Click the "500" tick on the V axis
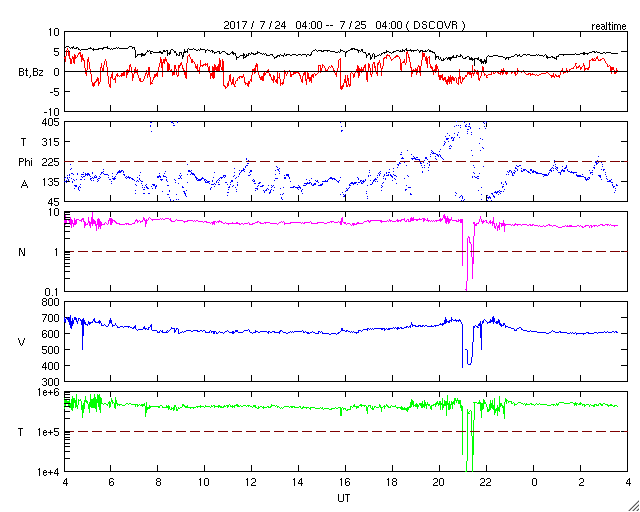Screen dimensions: 640x512 tap(52, 350)
